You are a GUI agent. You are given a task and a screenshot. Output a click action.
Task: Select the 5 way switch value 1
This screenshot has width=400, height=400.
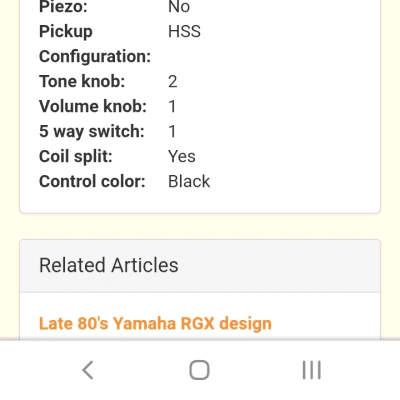point(172,131)
